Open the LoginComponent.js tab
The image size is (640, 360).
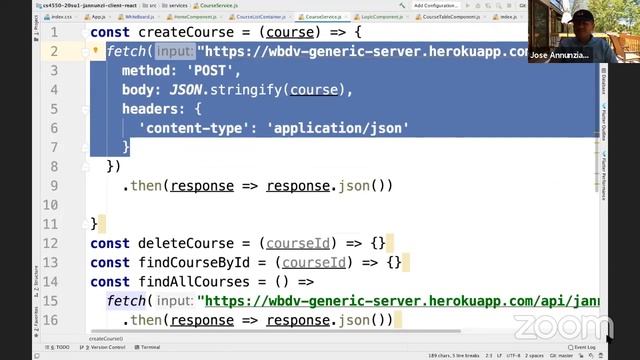point(380,17)
